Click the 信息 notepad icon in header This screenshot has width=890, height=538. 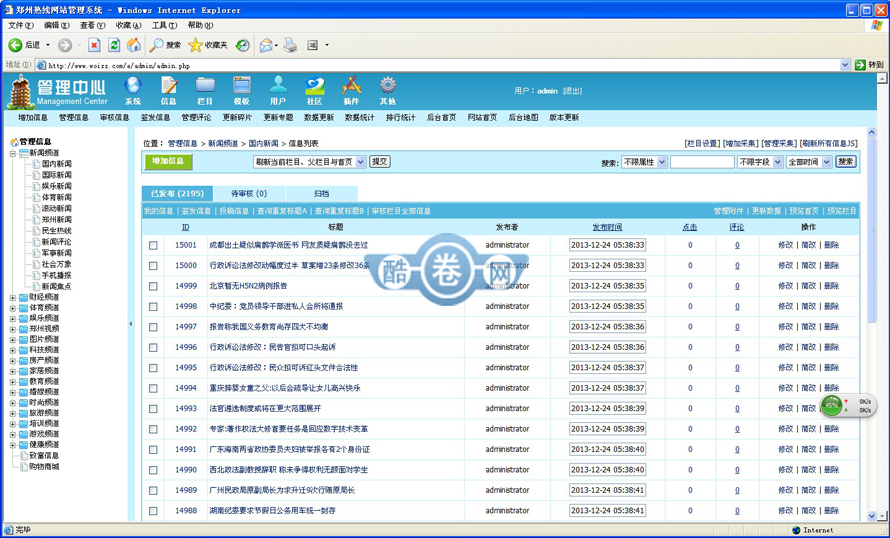pos(169,86)
